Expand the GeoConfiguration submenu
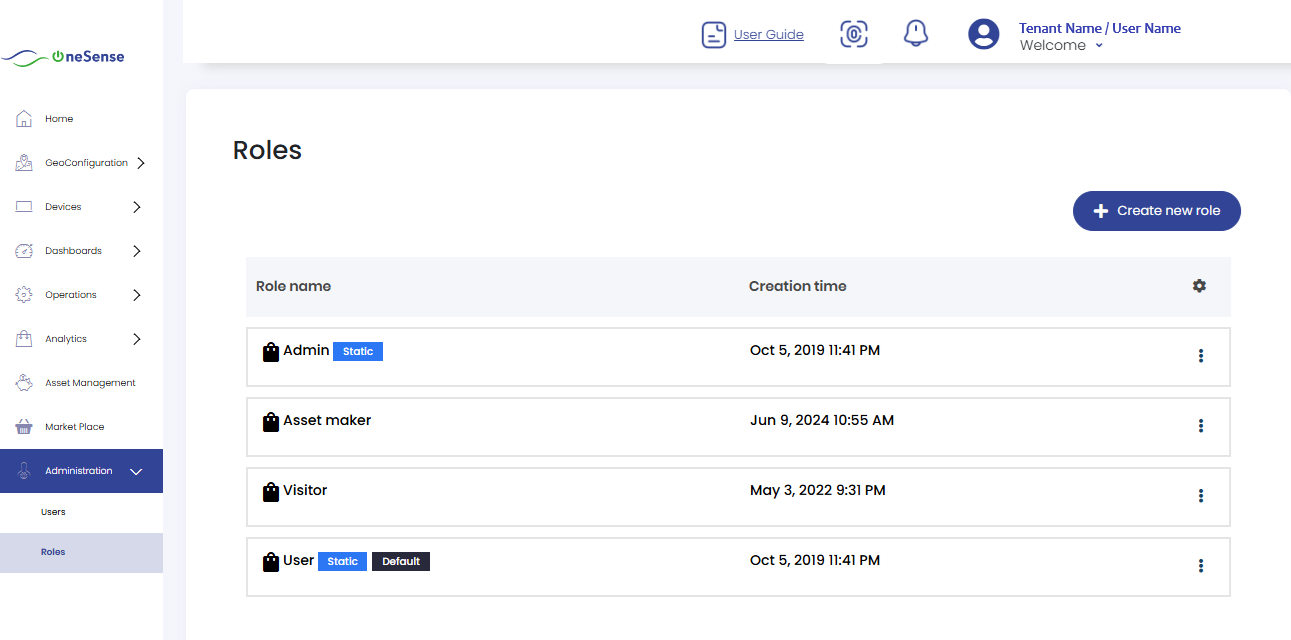1291x640 pixels. coord(140,163)
